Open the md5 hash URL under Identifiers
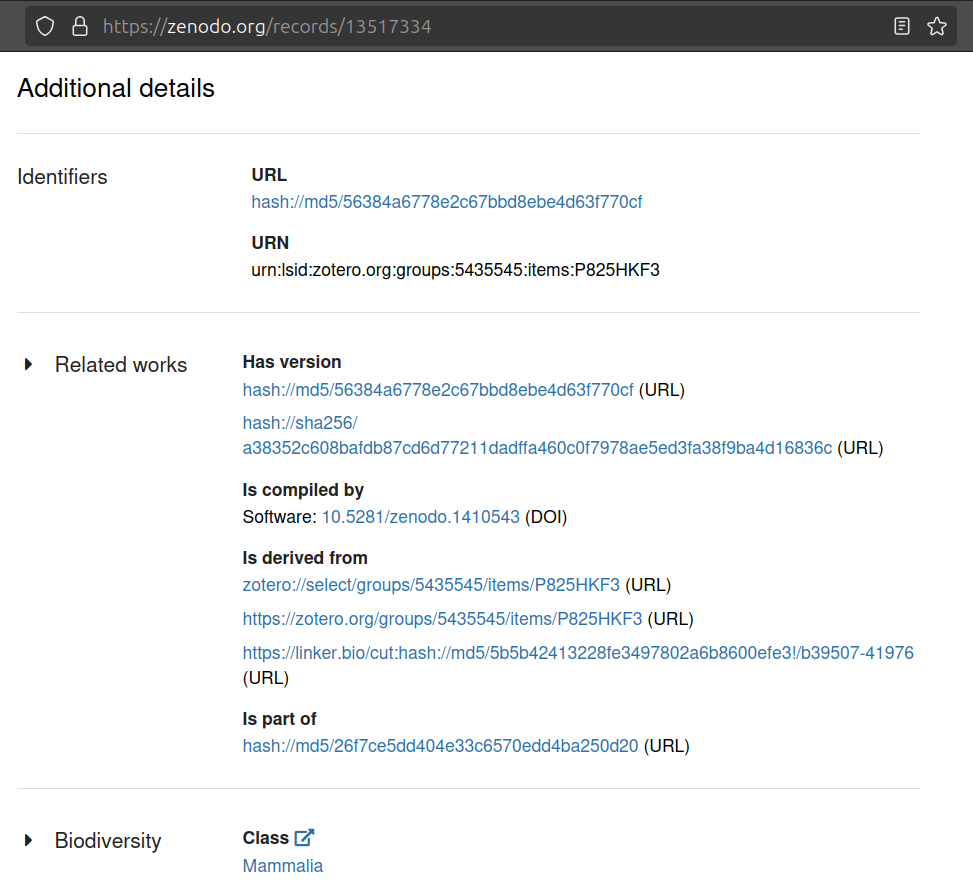 pyautogui.click(x=446, y=201)
